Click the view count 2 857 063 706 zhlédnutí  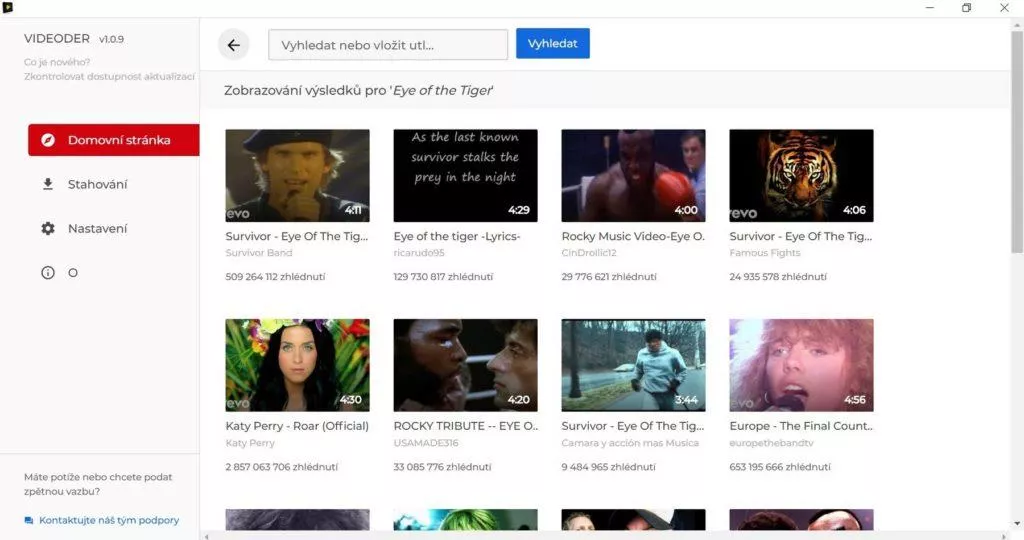281,467
